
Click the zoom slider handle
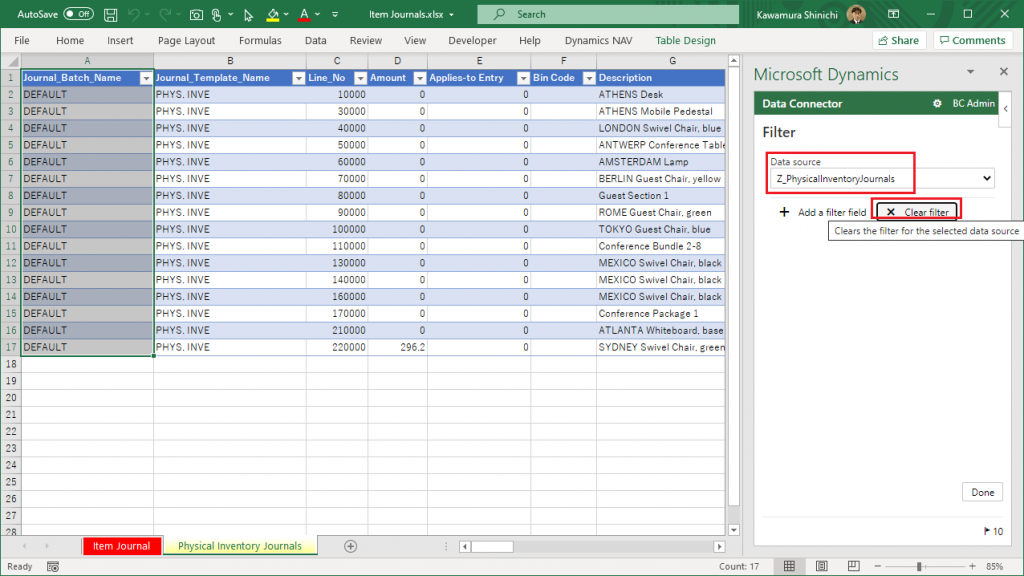[919, 566]
